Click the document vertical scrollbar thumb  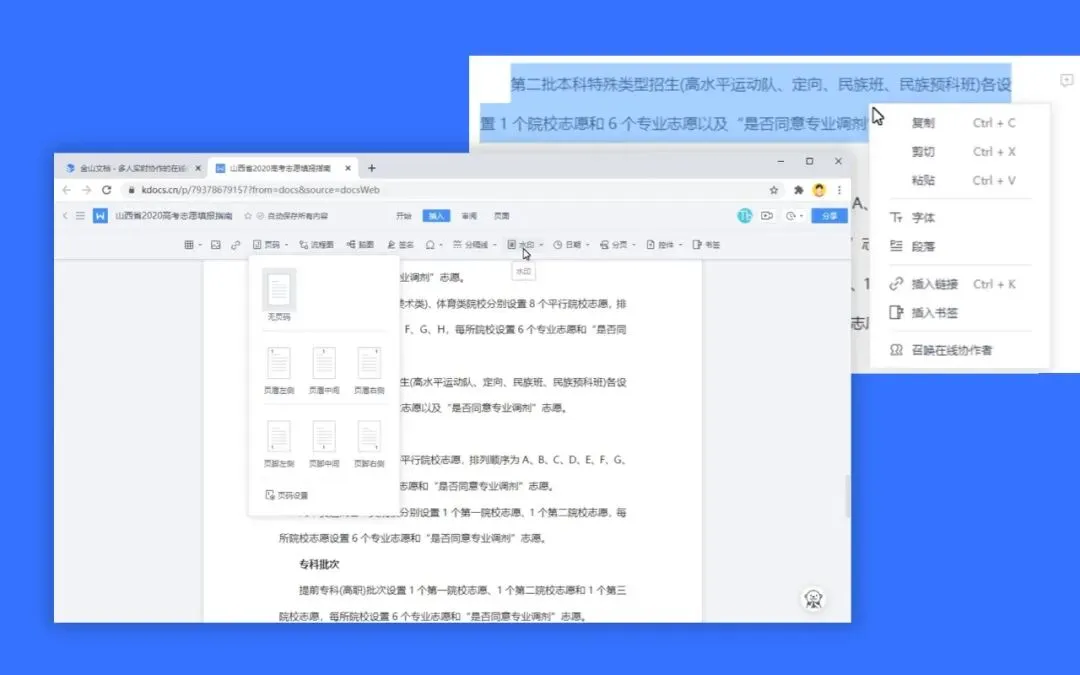point(847,496)
